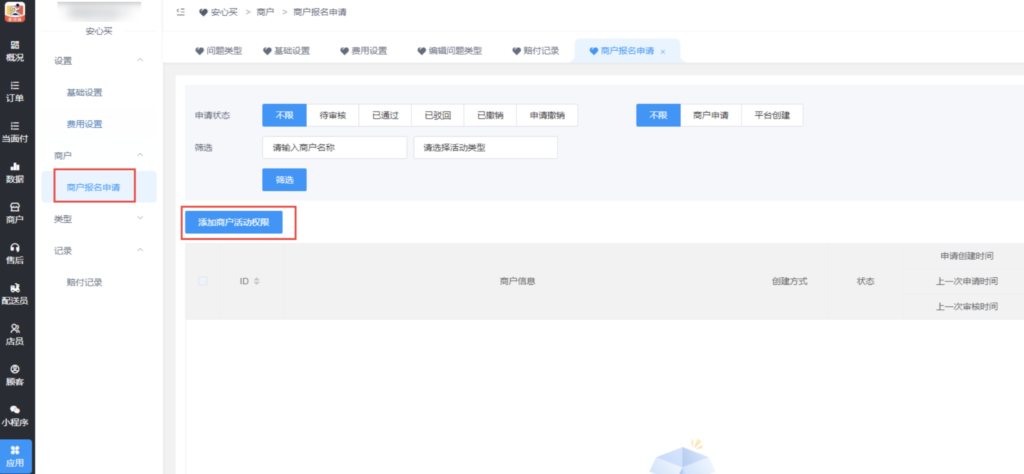1024x474 pixels.
Task: Open 赔付记录 in side menu
Action: click(x=84, y=283)
